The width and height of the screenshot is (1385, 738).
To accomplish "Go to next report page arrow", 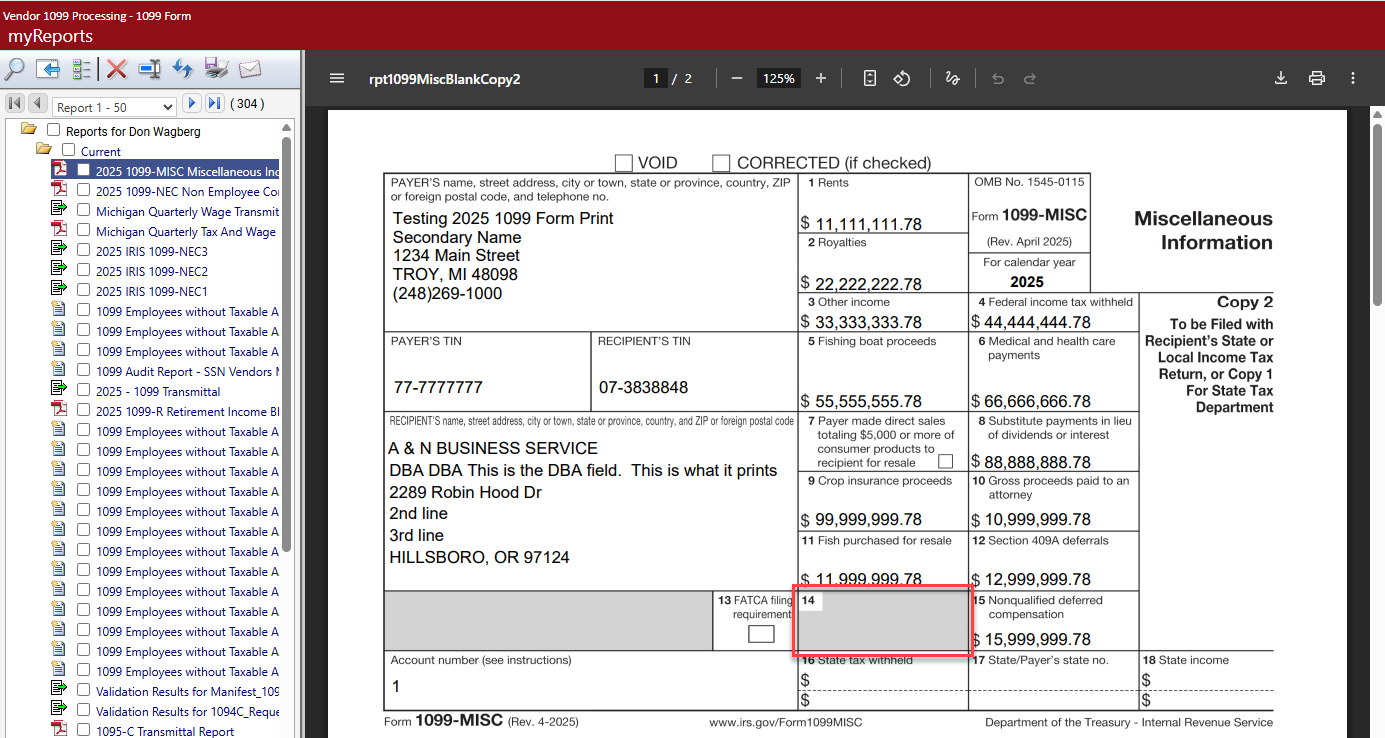I will pyautogui.click(x=190, y=104).
